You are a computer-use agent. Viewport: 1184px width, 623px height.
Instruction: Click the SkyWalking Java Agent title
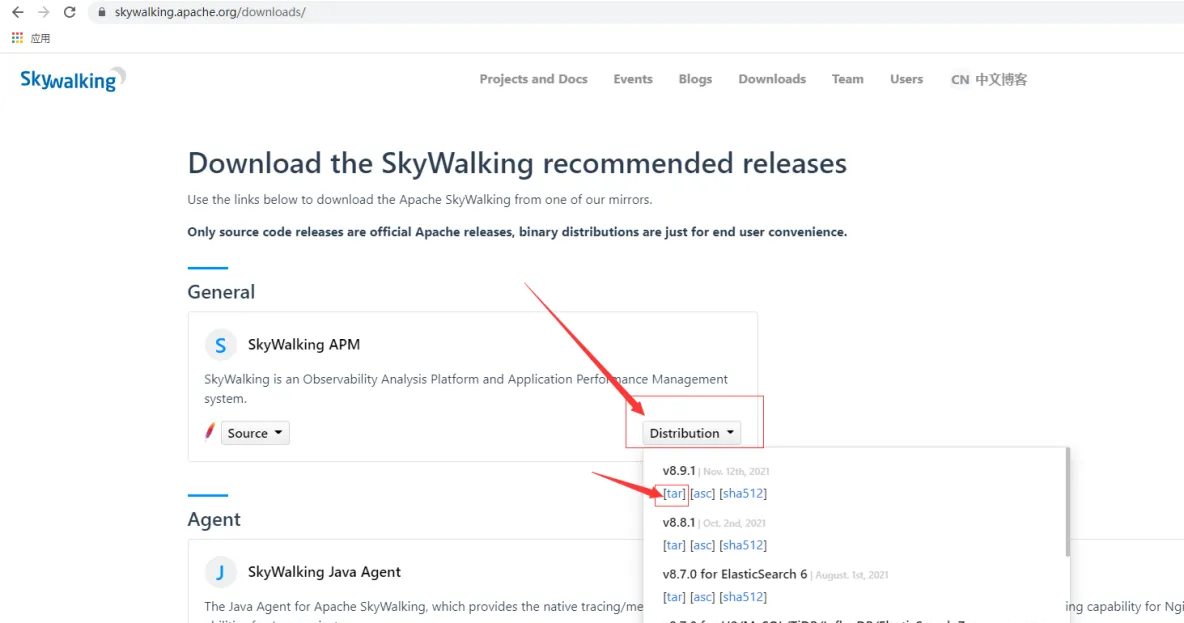tap(324, 572)
